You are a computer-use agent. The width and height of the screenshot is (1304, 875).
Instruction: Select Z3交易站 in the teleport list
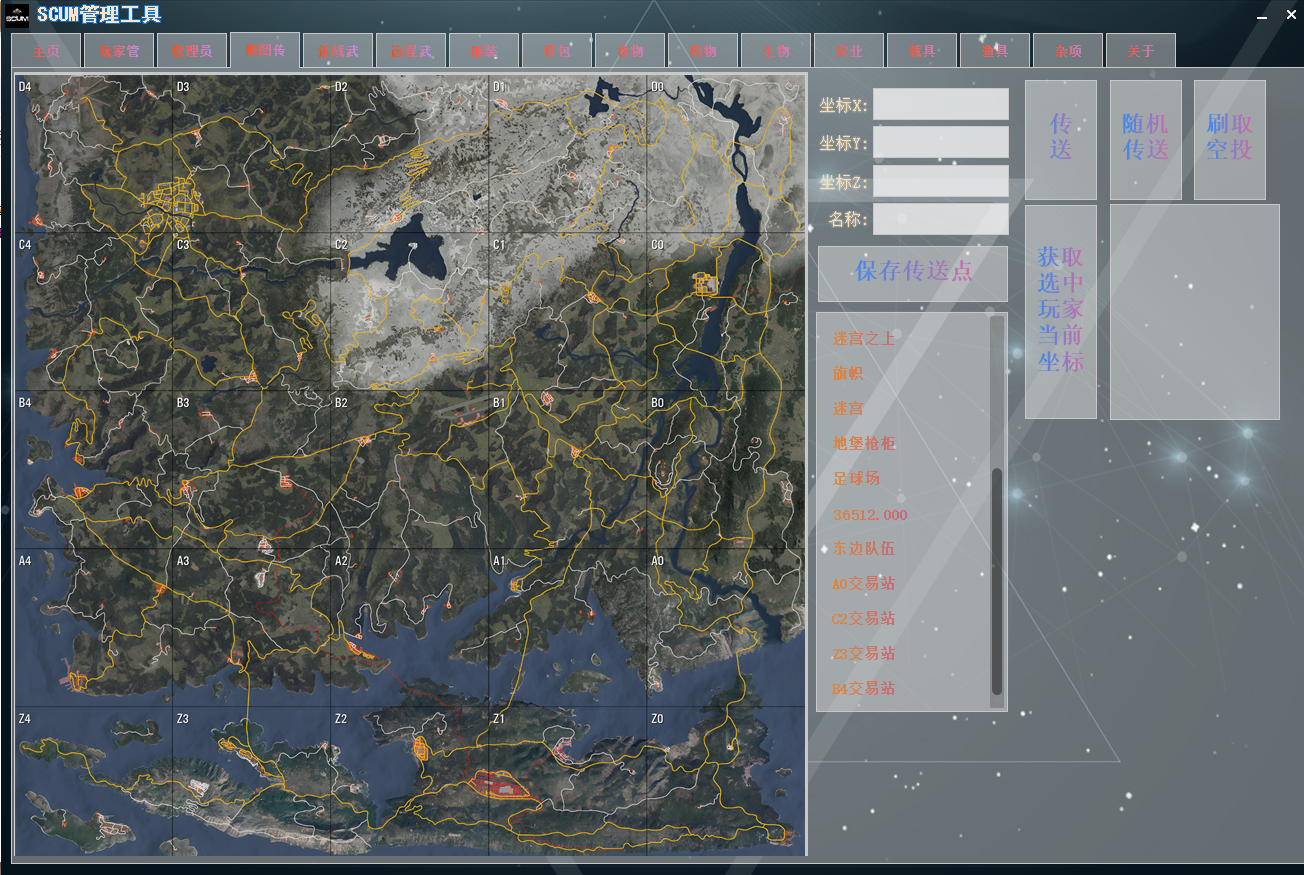point(864,654)
